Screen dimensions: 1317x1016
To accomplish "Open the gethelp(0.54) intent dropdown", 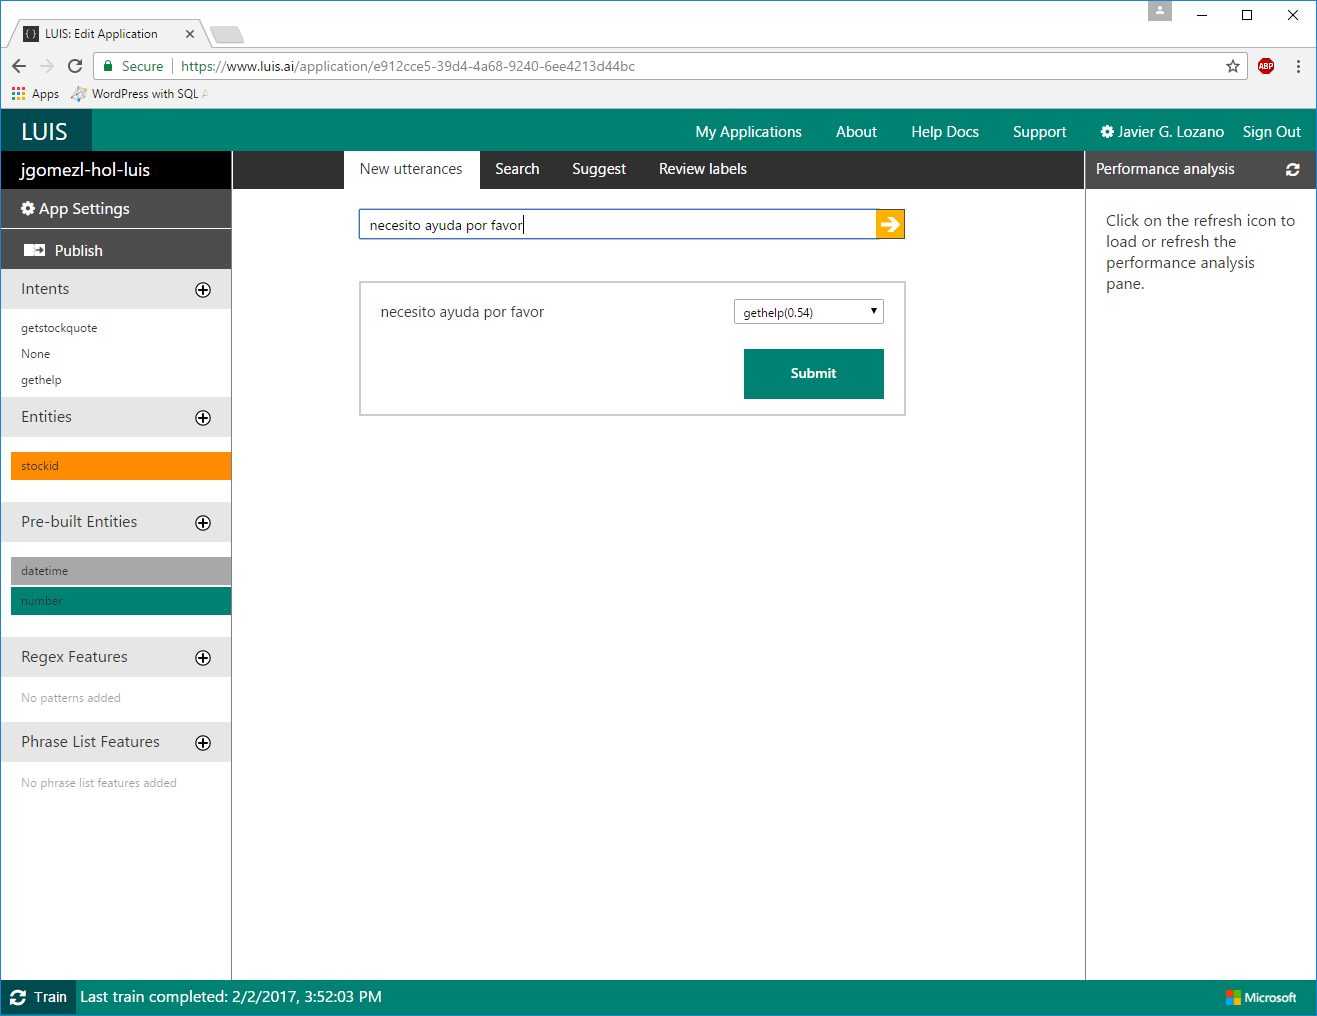I will (809, 312).
